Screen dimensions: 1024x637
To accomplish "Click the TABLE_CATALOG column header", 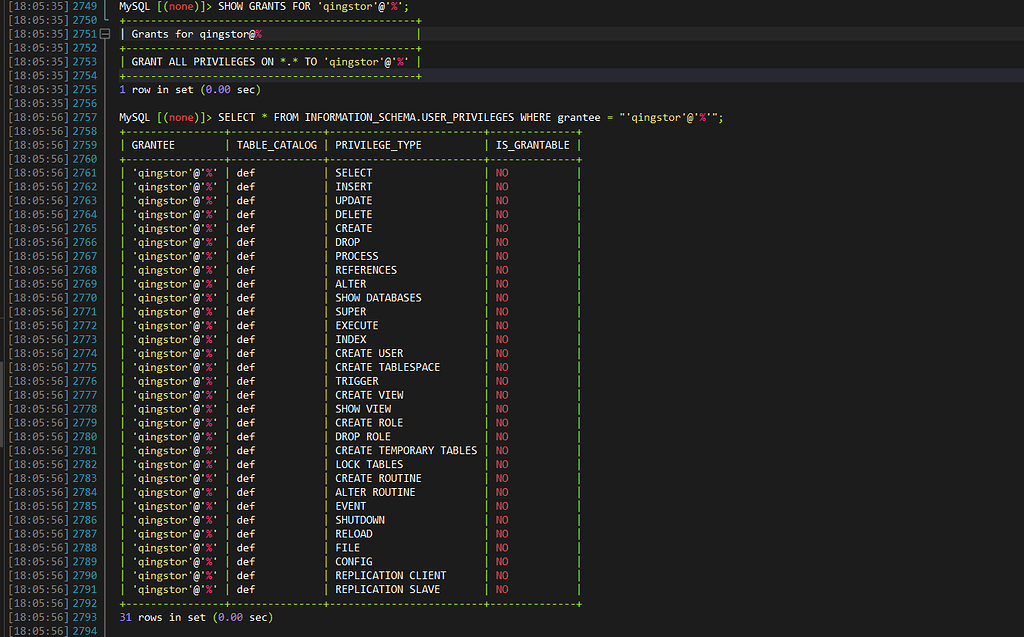I will (x=276, y=145).
